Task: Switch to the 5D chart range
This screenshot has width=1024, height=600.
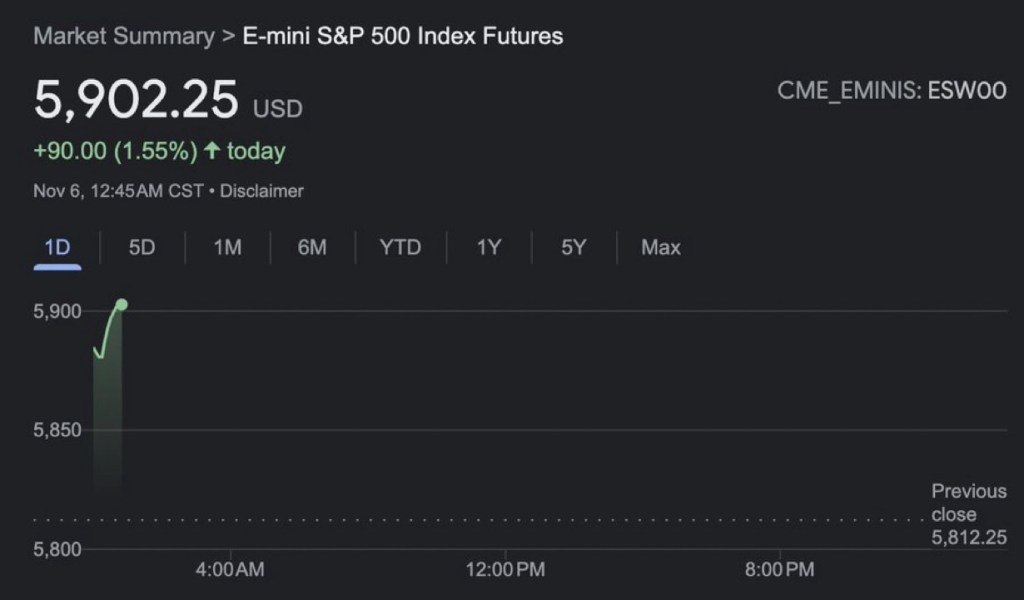Action: [142, 247]
